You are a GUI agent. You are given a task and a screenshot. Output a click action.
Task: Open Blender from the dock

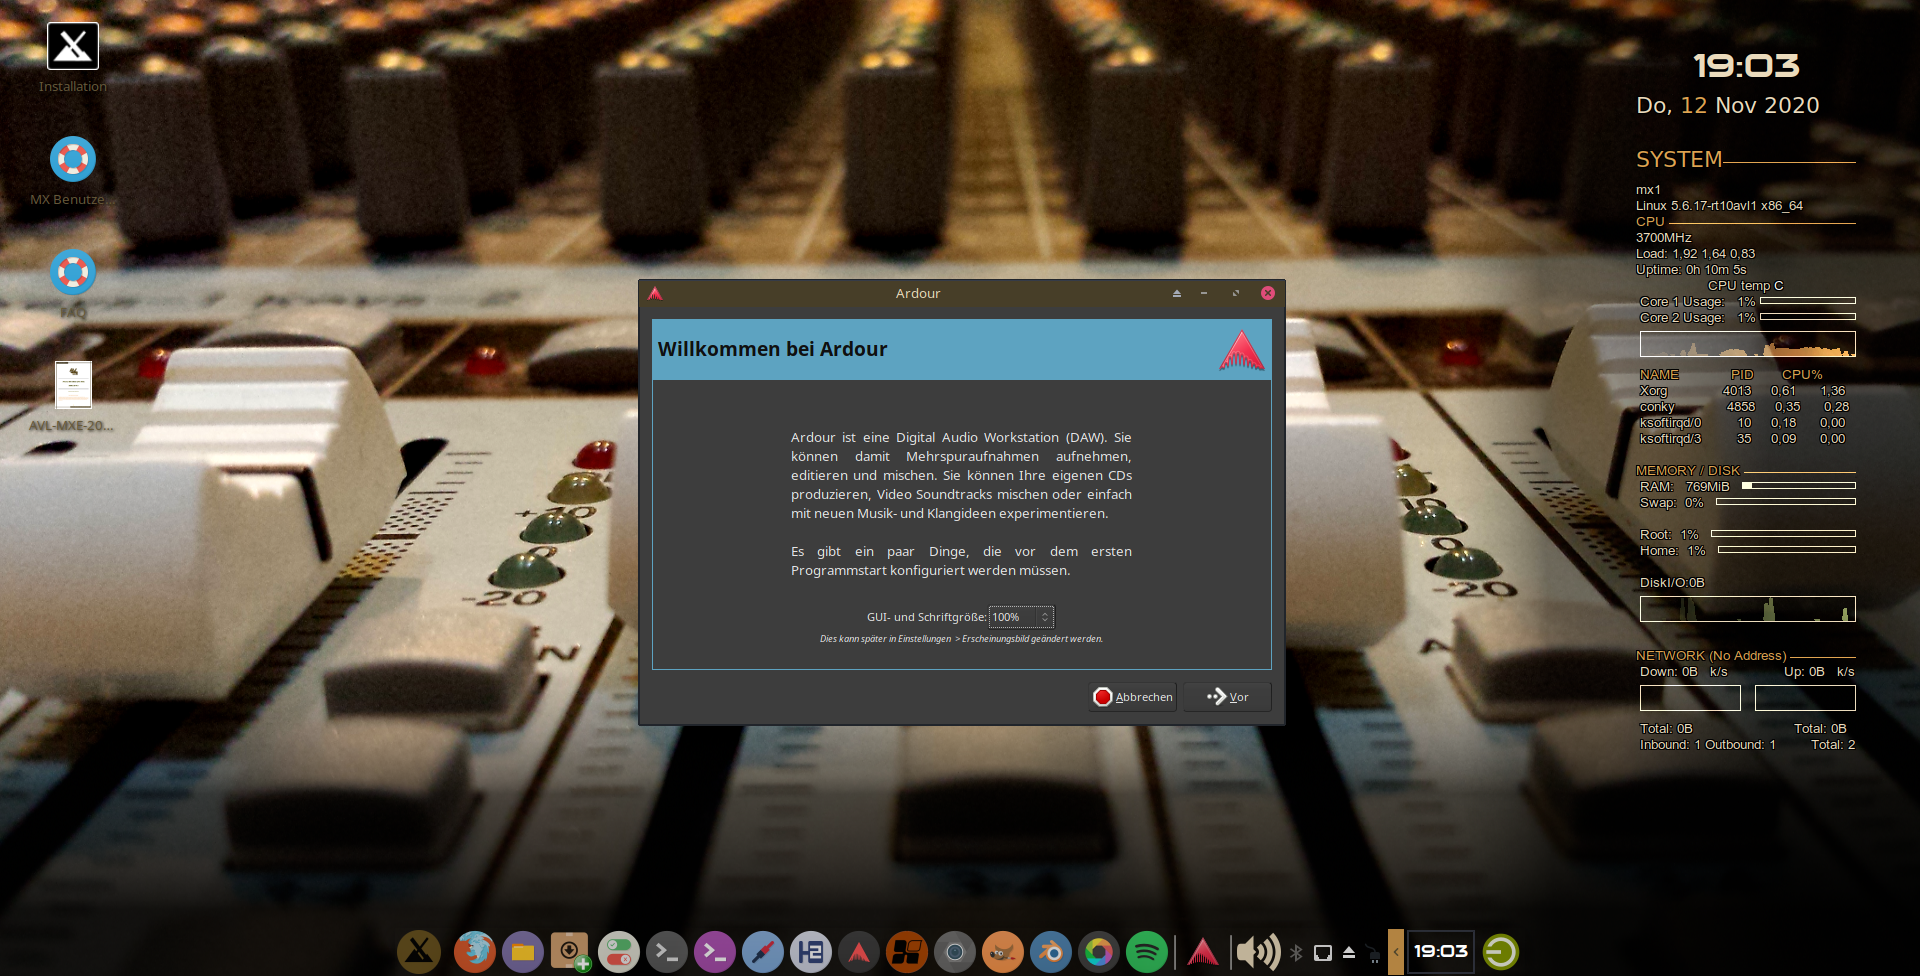tap(1052, 952)
